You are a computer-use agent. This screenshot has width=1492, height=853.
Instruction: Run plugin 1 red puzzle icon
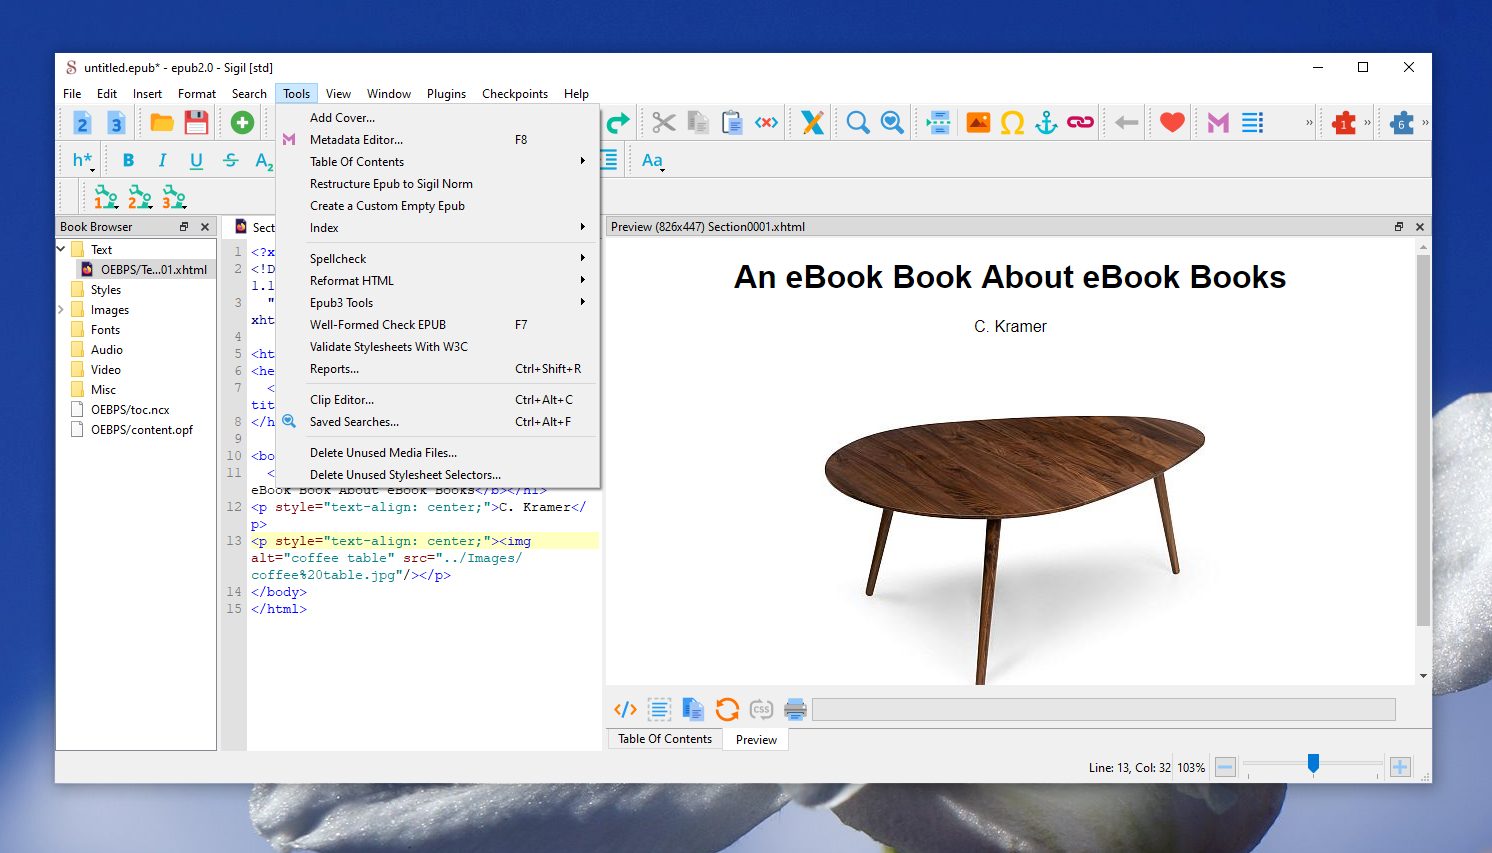point(1344,123)
